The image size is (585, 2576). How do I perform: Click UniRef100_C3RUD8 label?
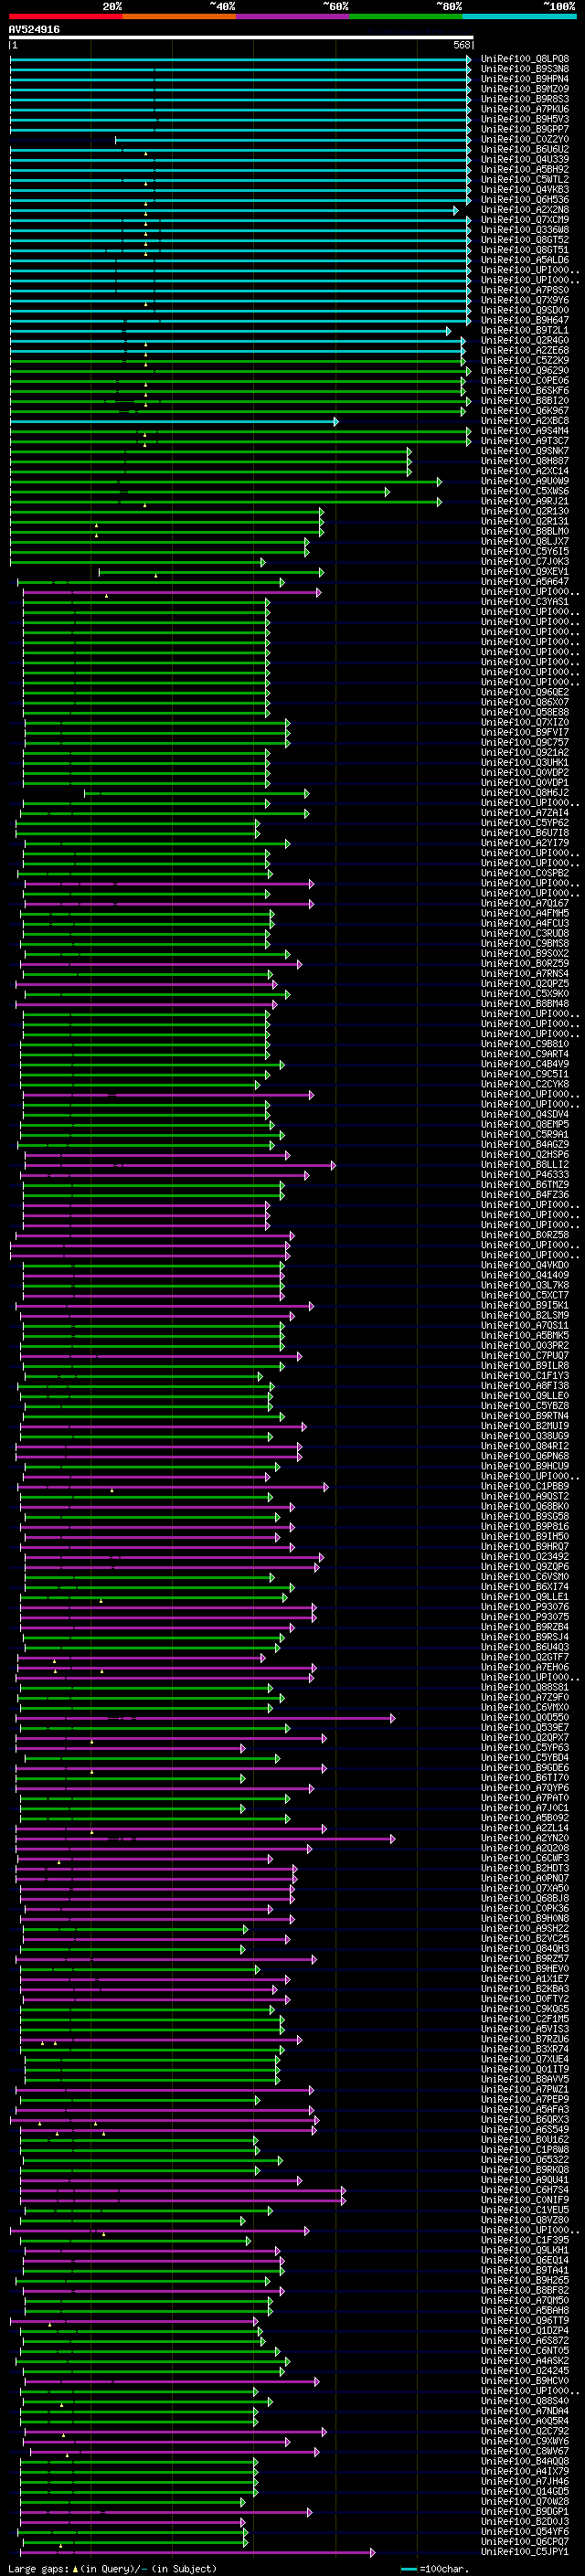coord(525,933)
